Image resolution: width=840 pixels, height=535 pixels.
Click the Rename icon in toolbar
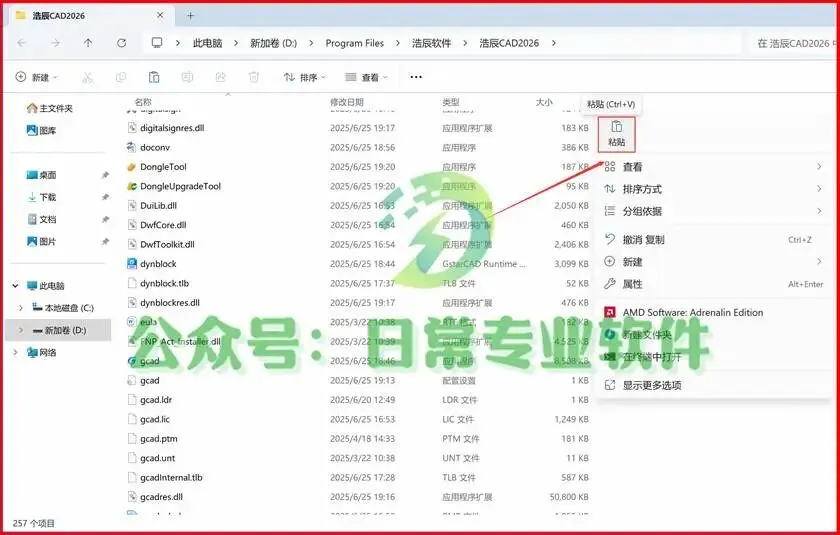(x=187, y=78)
